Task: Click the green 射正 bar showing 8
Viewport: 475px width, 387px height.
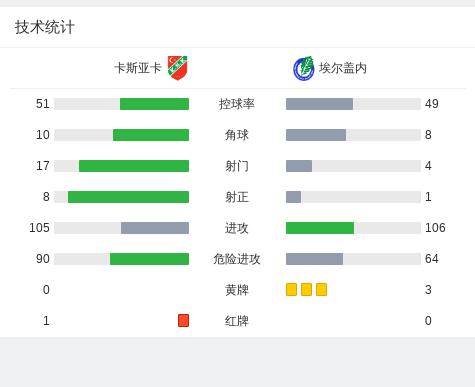Action: (128, 197)
